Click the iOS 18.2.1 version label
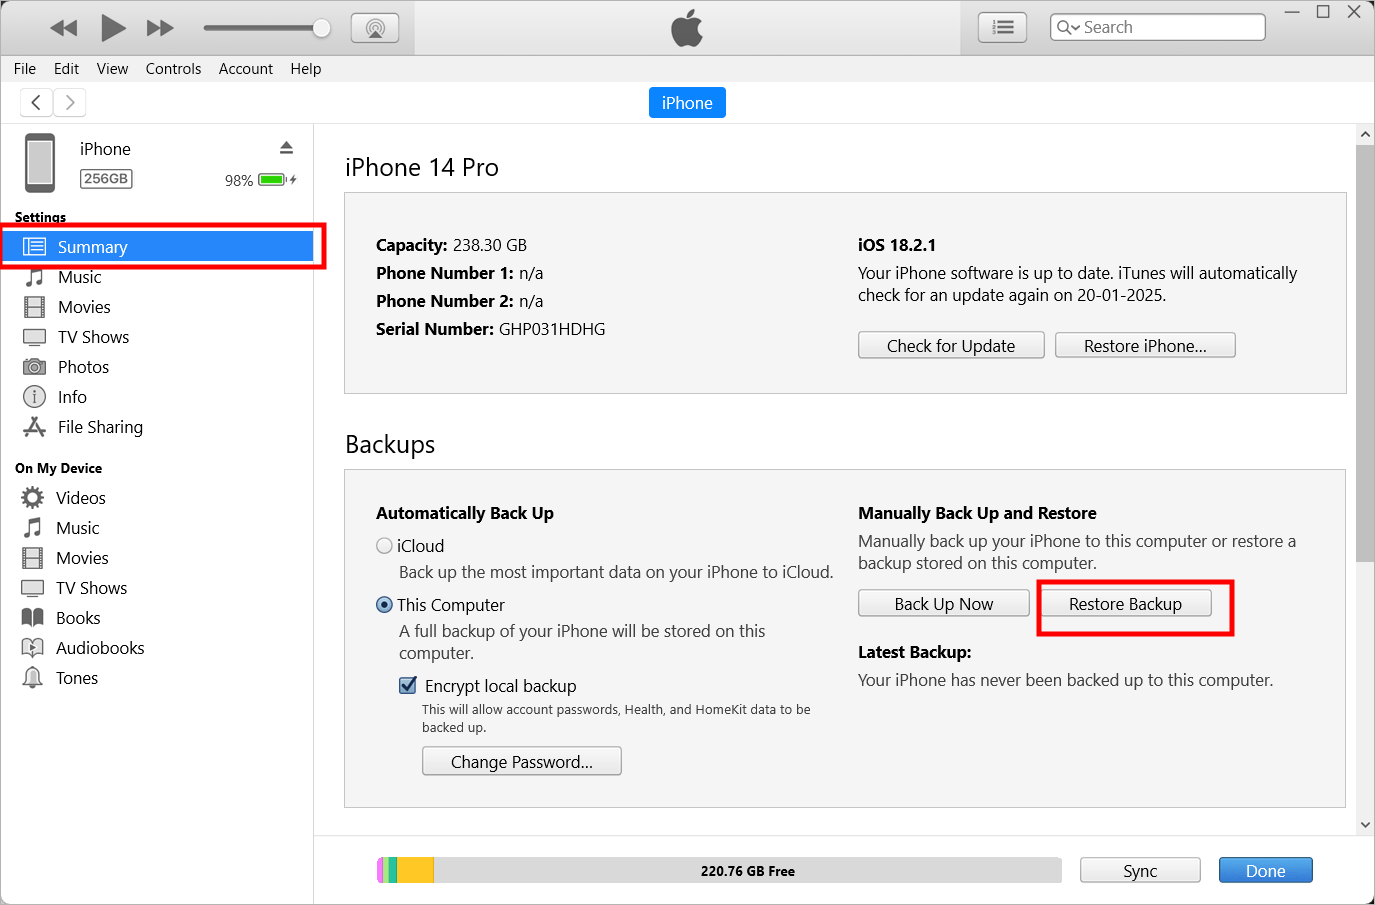Viewport: 1375px width, 905px height. point(897,245)
